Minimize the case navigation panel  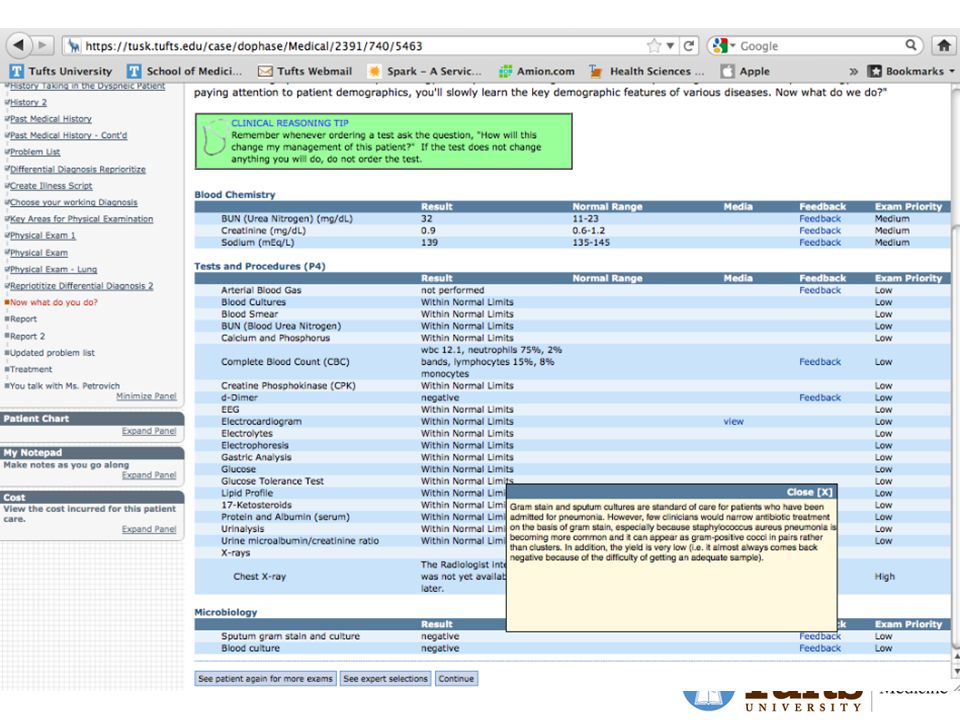[x=146, y=396]
